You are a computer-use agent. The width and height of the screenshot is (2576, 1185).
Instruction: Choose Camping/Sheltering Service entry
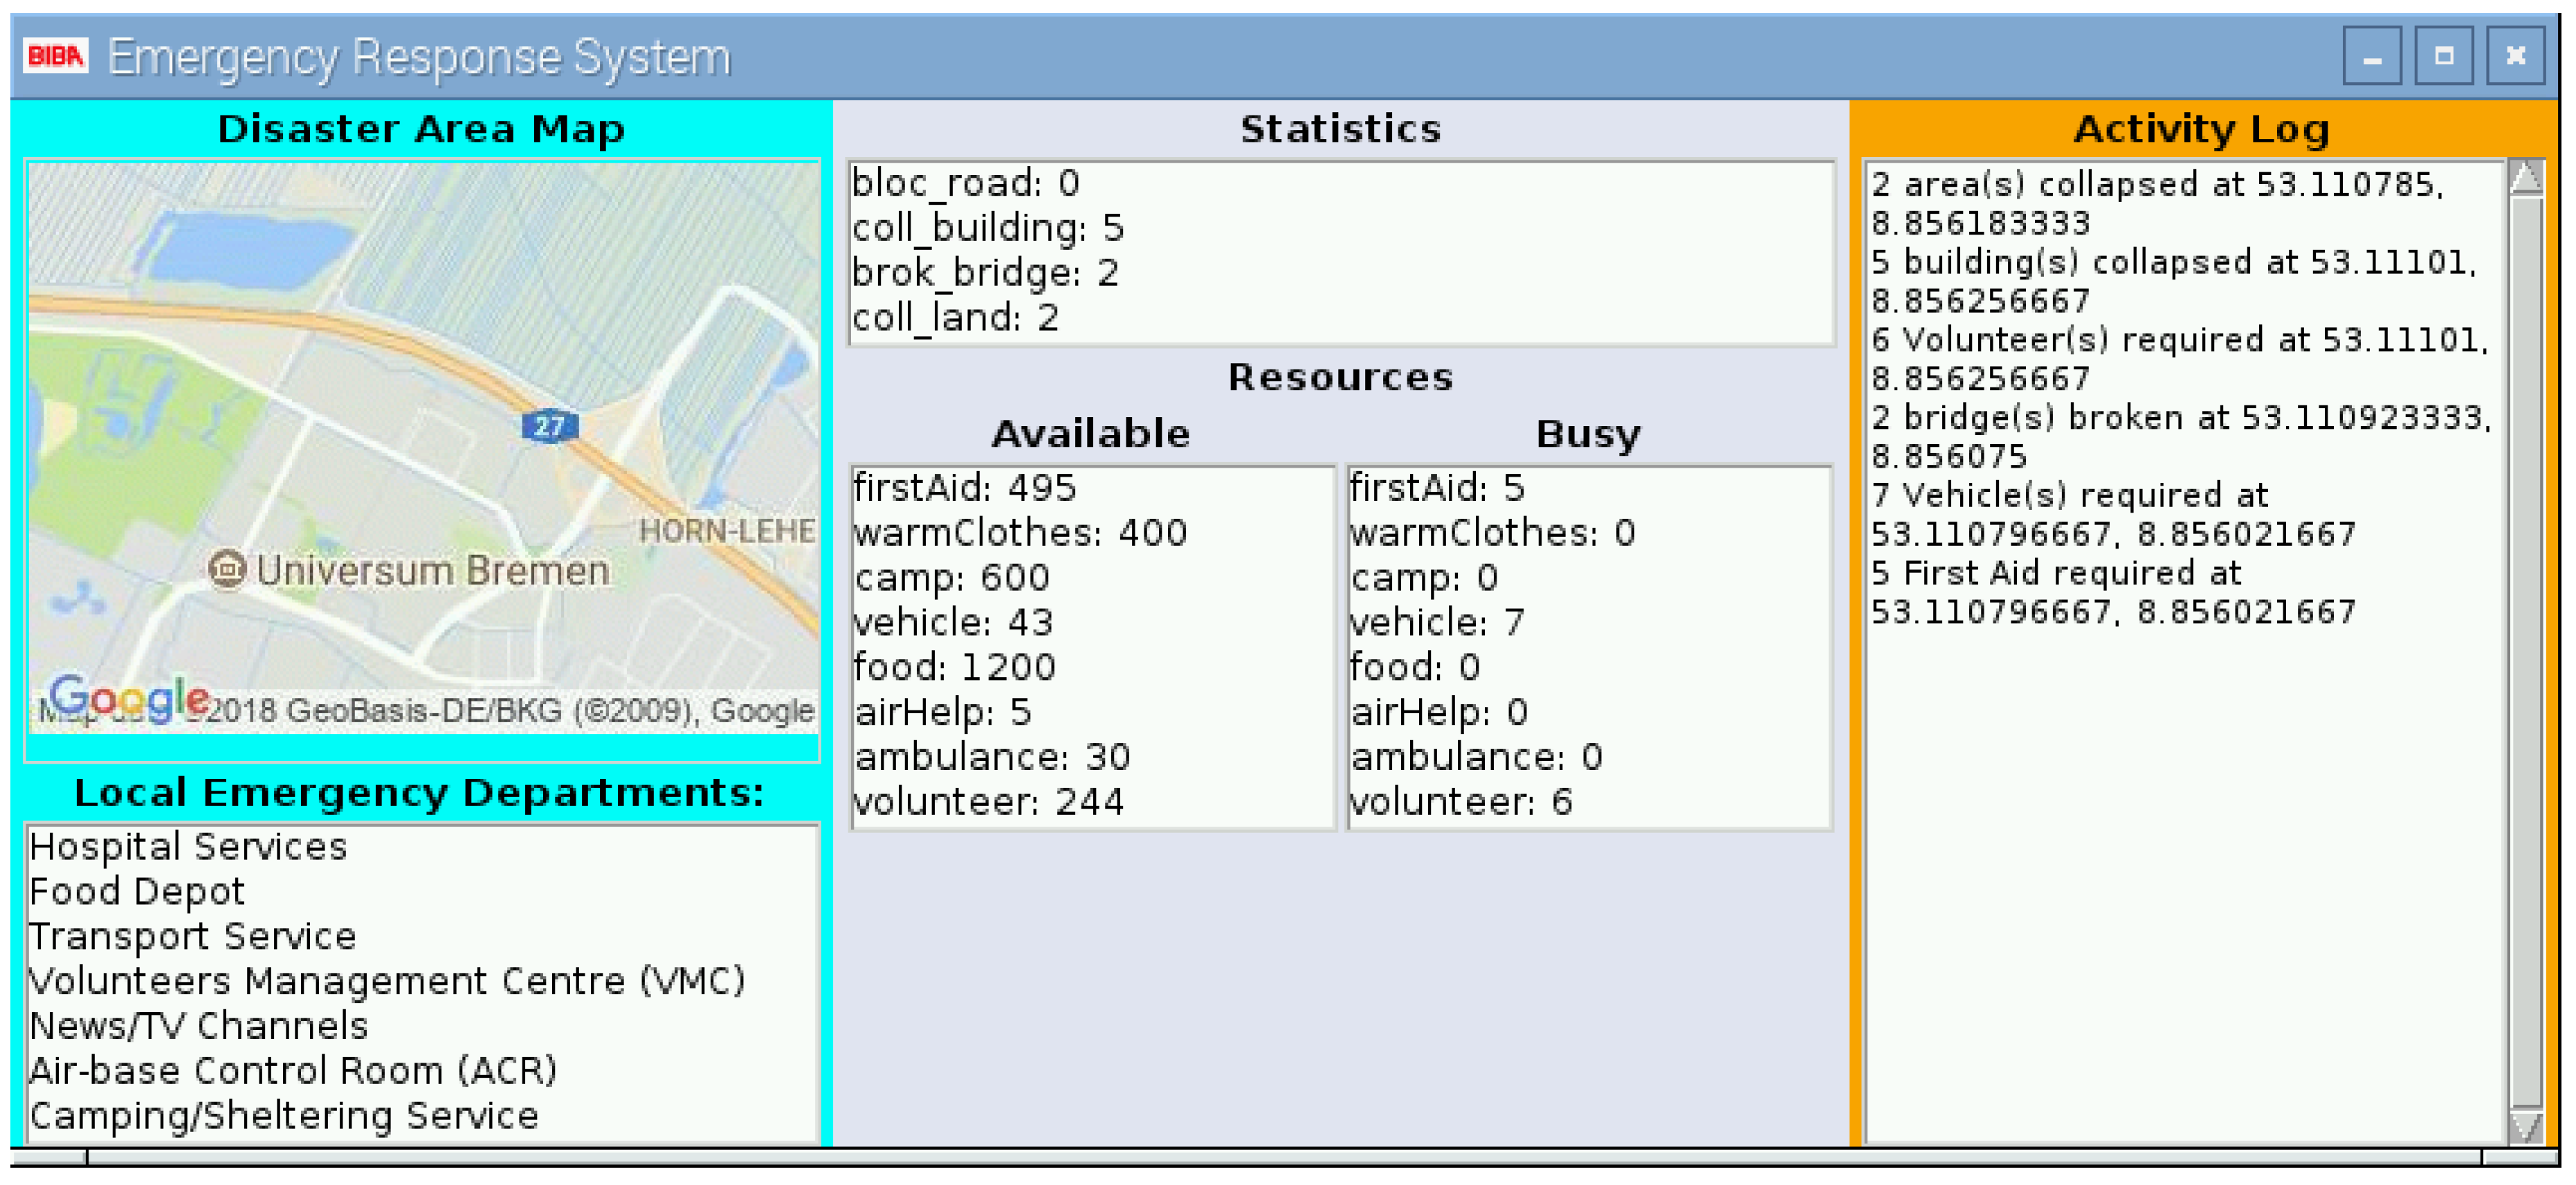284,1116
